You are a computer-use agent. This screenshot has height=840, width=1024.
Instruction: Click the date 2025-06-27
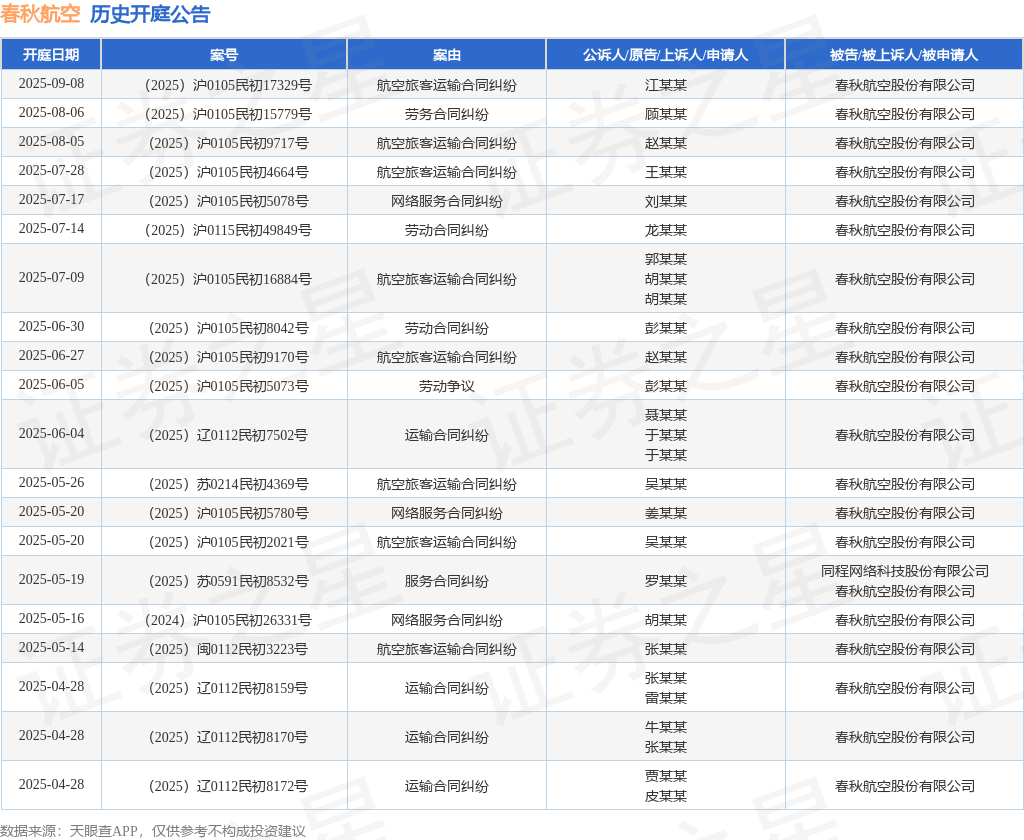click(x=51, y=355)
